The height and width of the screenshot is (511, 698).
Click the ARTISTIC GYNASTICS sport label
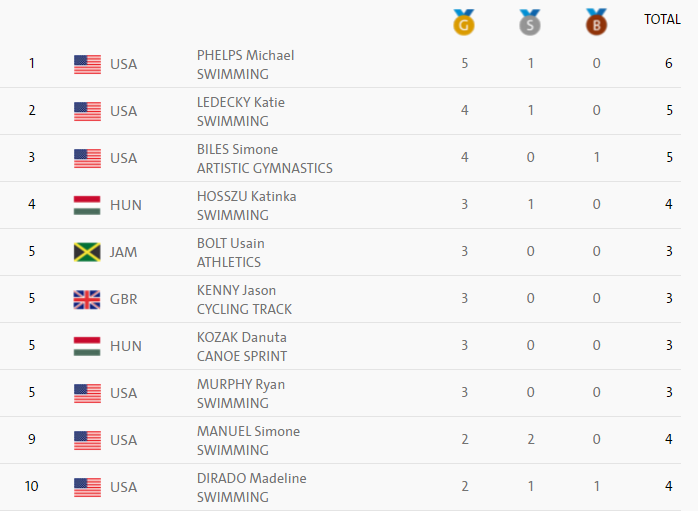[264, 168]
